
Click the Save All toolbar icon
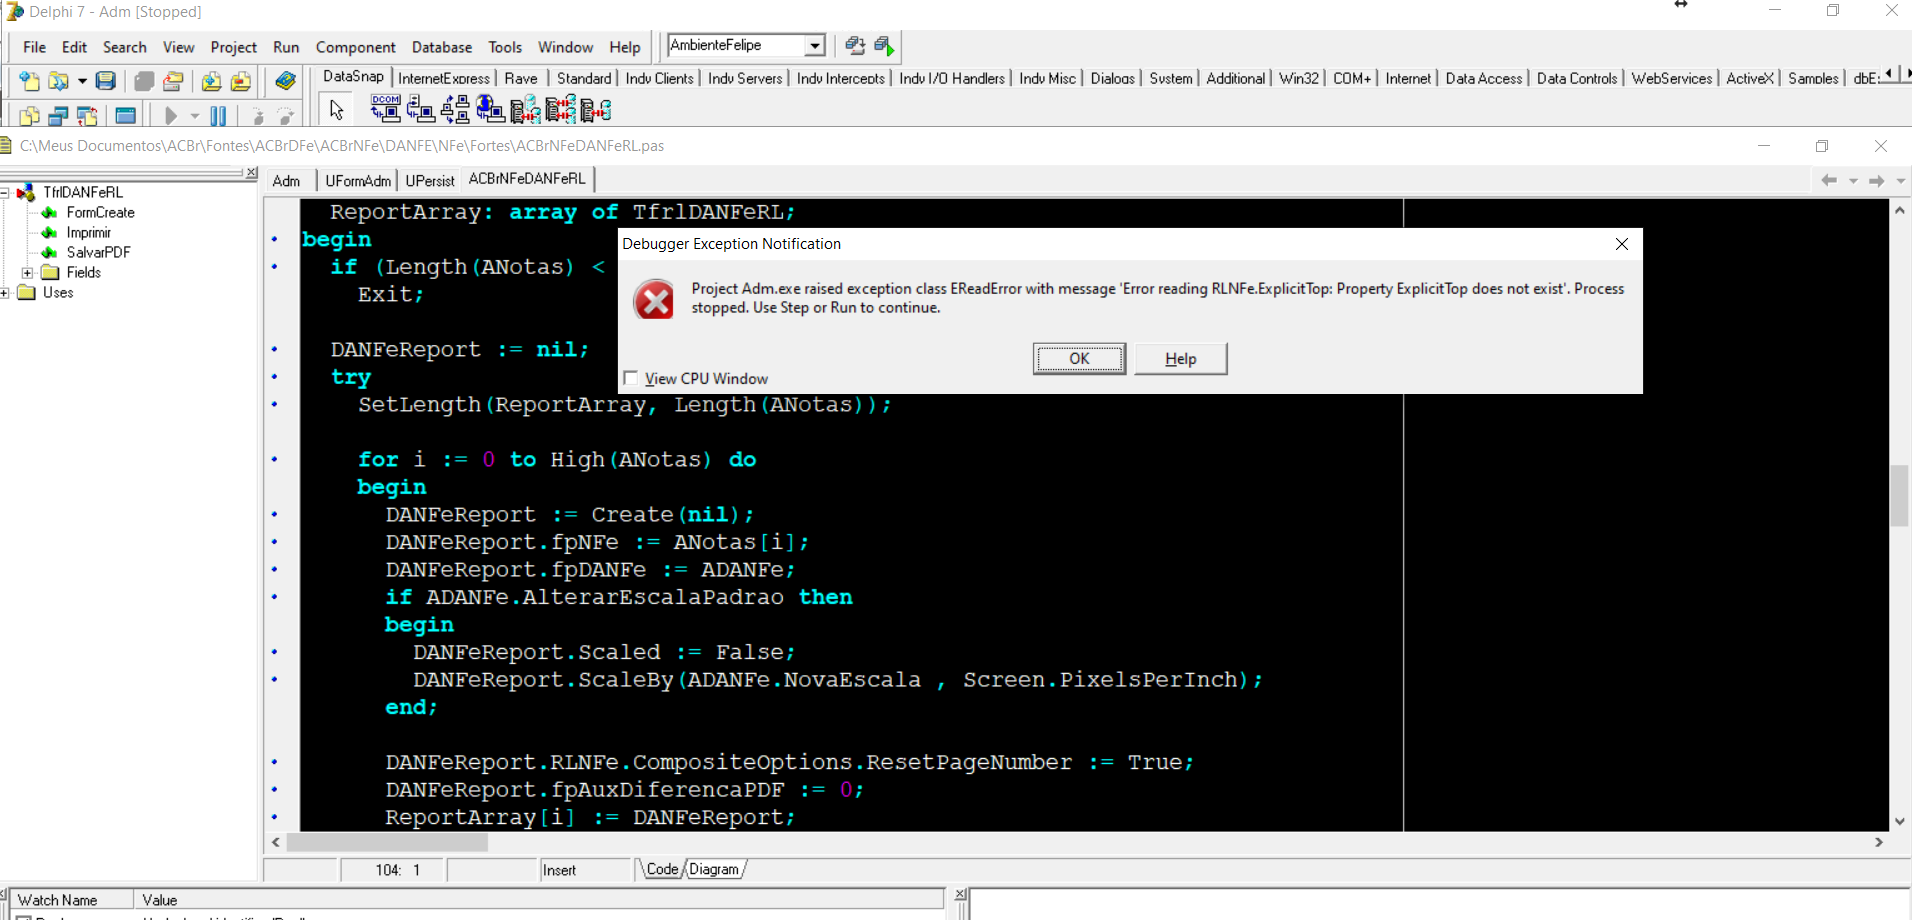pyautogui.click(x=144, y=81)
